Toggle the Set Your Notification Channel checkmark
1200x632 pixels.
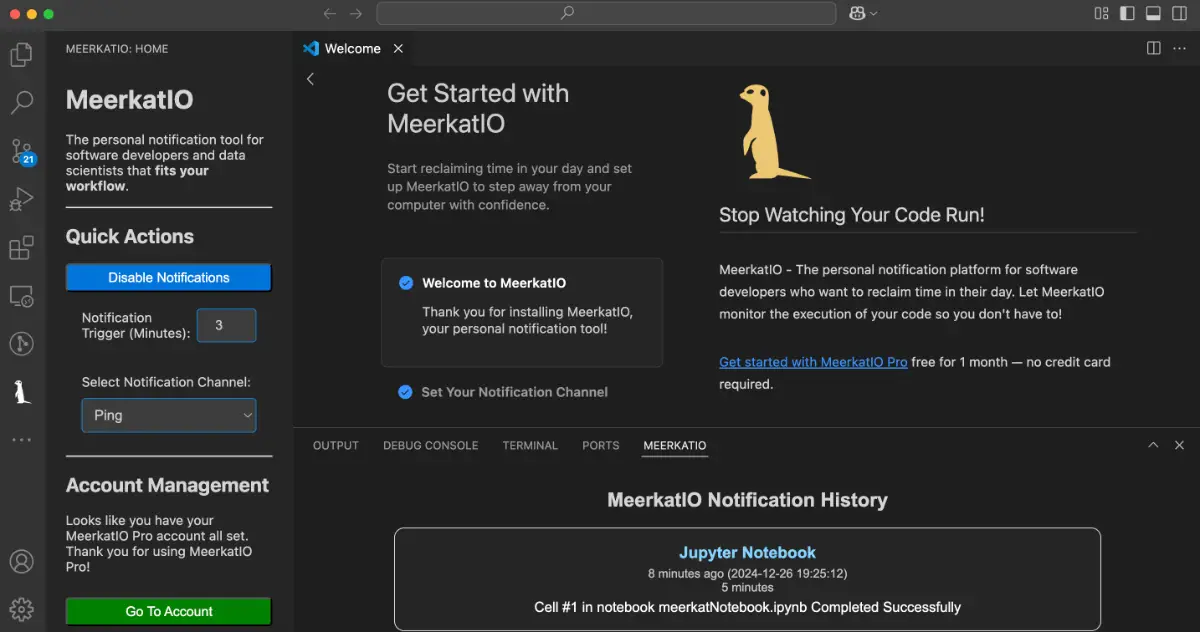[x=405, y=392]
